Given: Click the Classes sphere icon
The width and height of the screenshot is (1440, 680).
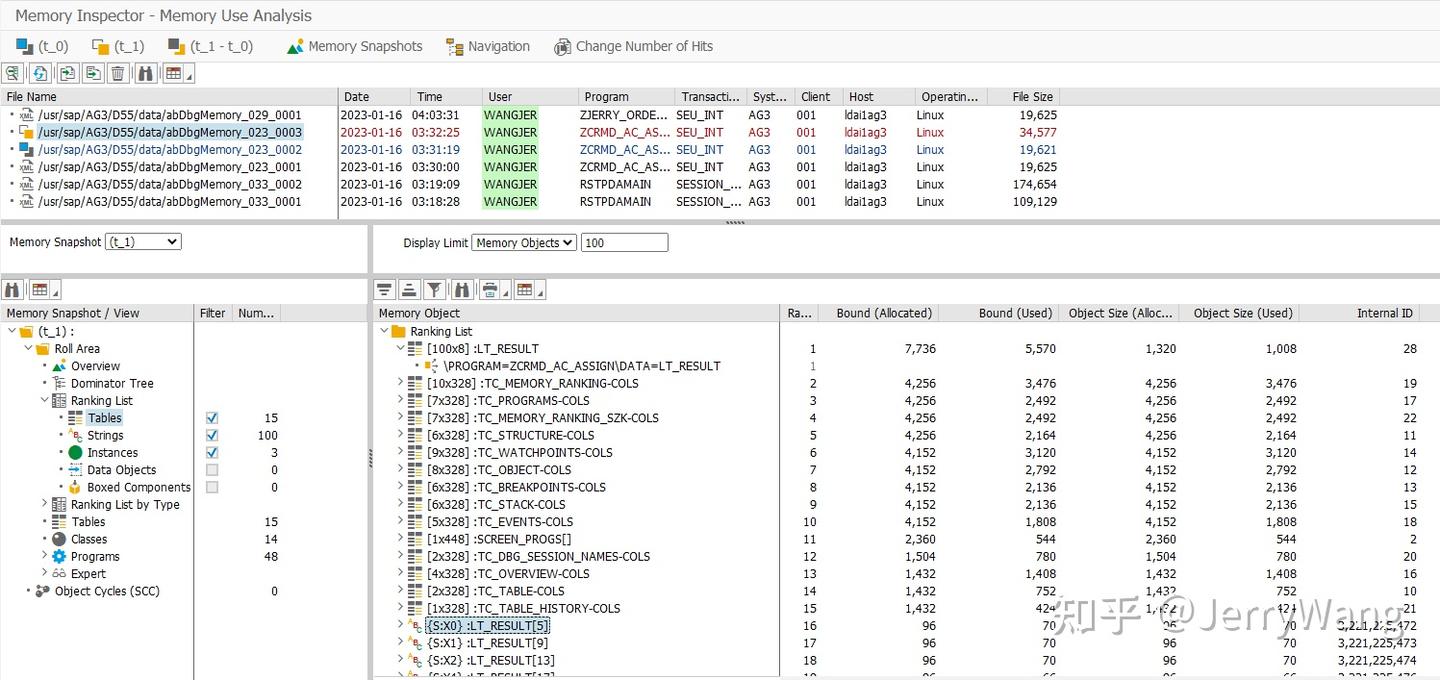Looking at the screenshot, I should (60, 539).
